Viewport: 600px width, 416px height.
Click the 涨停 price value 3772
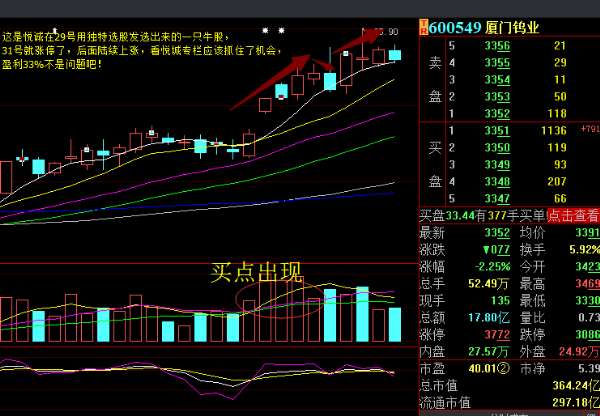point(490,333)
